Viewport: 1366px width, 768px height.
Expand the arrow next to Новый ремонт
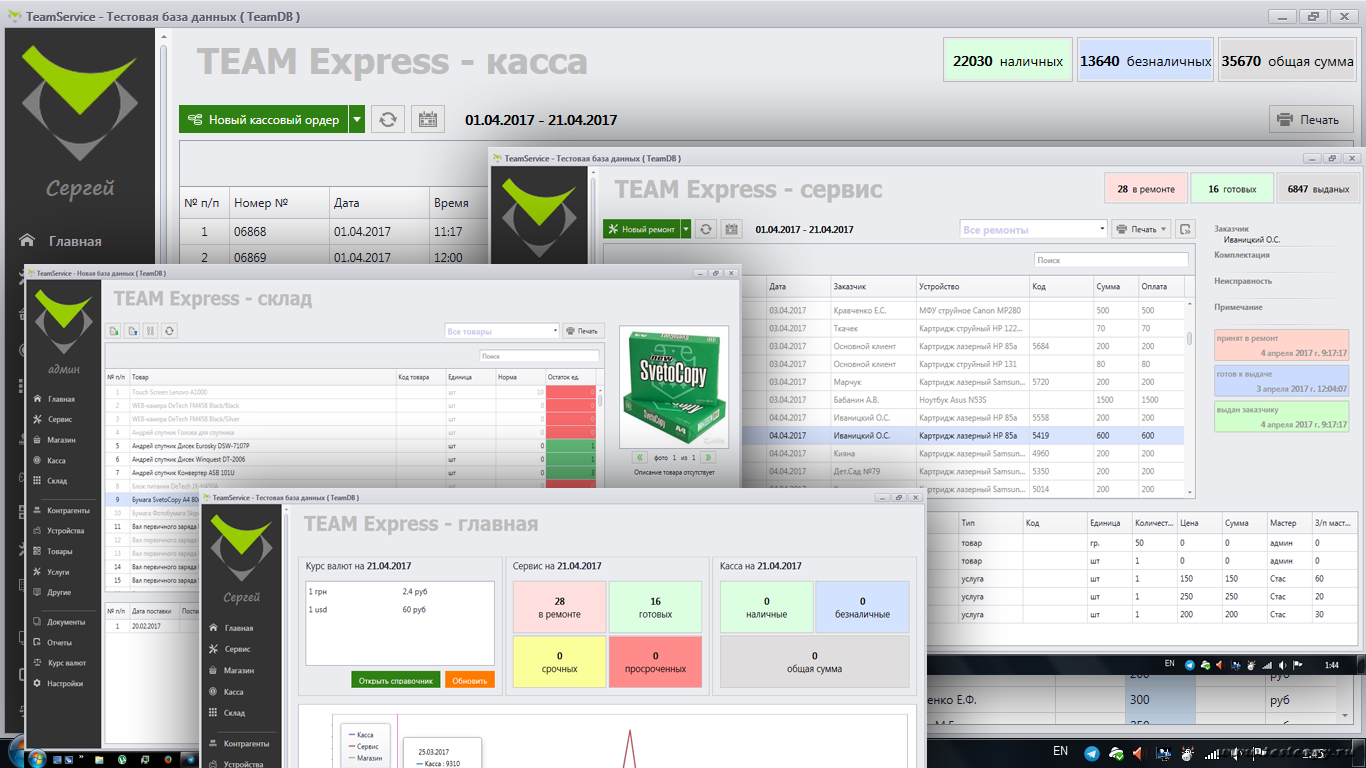tap(686, 229)
